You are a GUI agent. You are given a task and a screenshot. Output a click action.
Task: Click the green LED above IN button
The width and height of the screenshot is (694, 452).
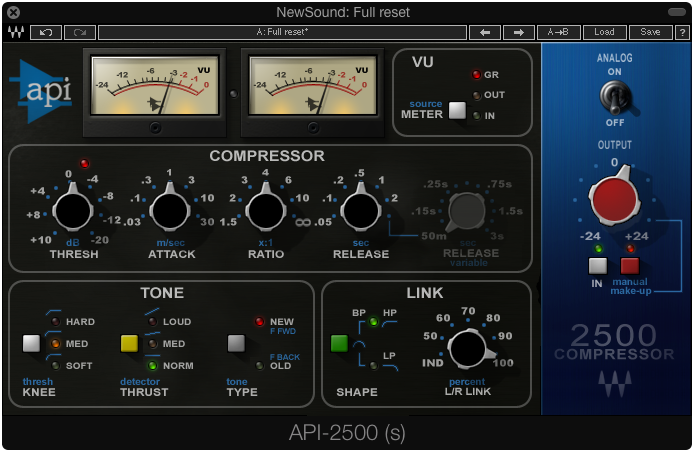coord(598,248)
